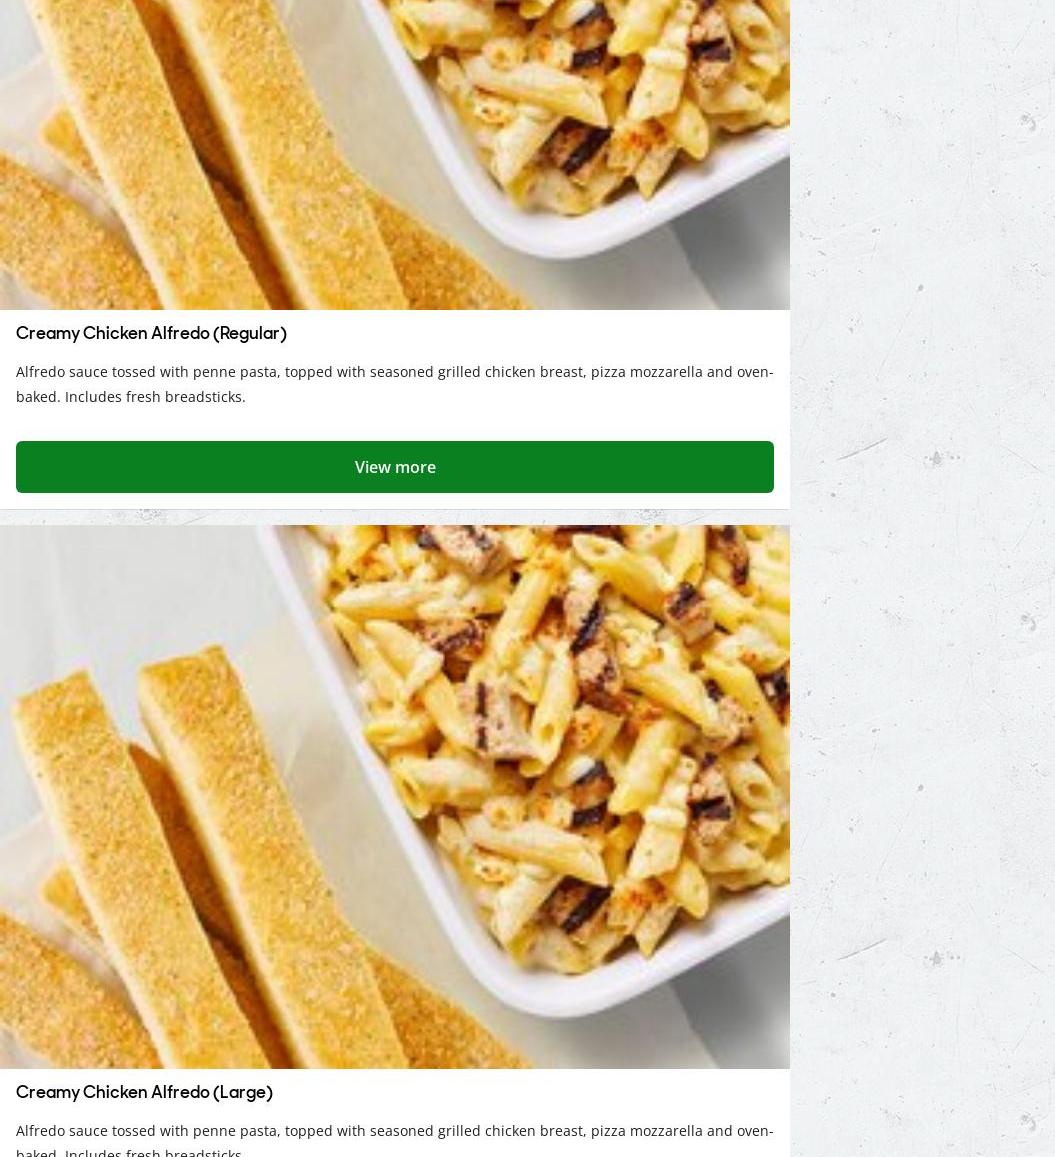Click the green View more button
The image size is (1055, 1157).
click(395, 467)
